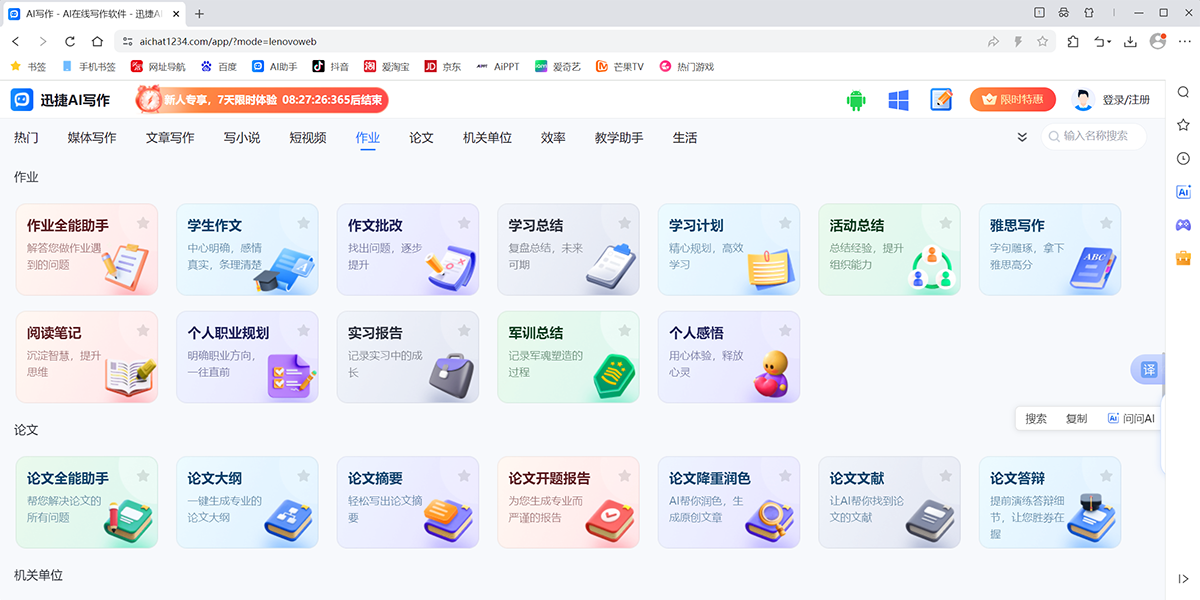Viewport: 1200px width, 600px height.
Task: Expand the category list chevron
Action: pos(1022,137)
